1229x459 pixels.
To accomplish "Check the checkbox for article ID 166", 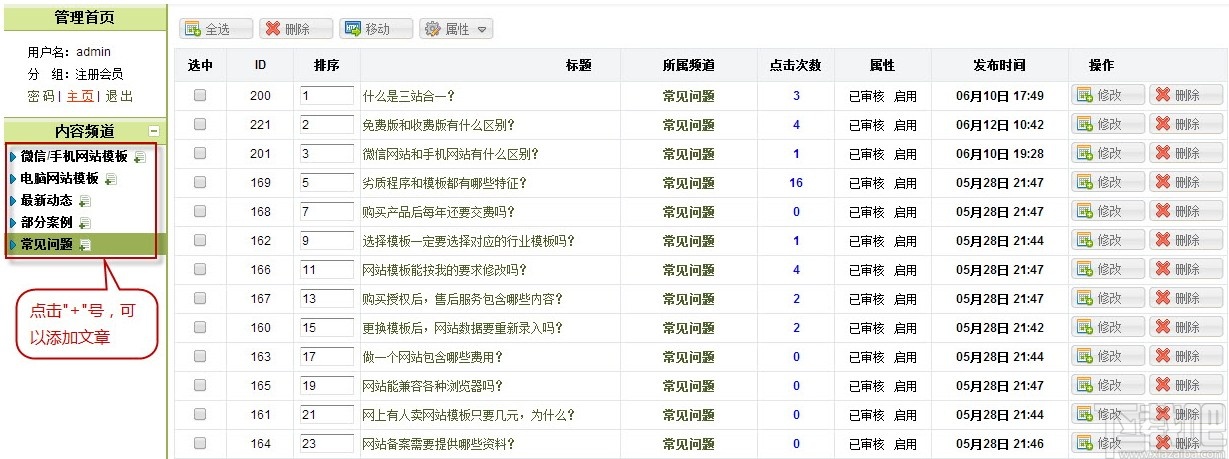I will [200, 270].
